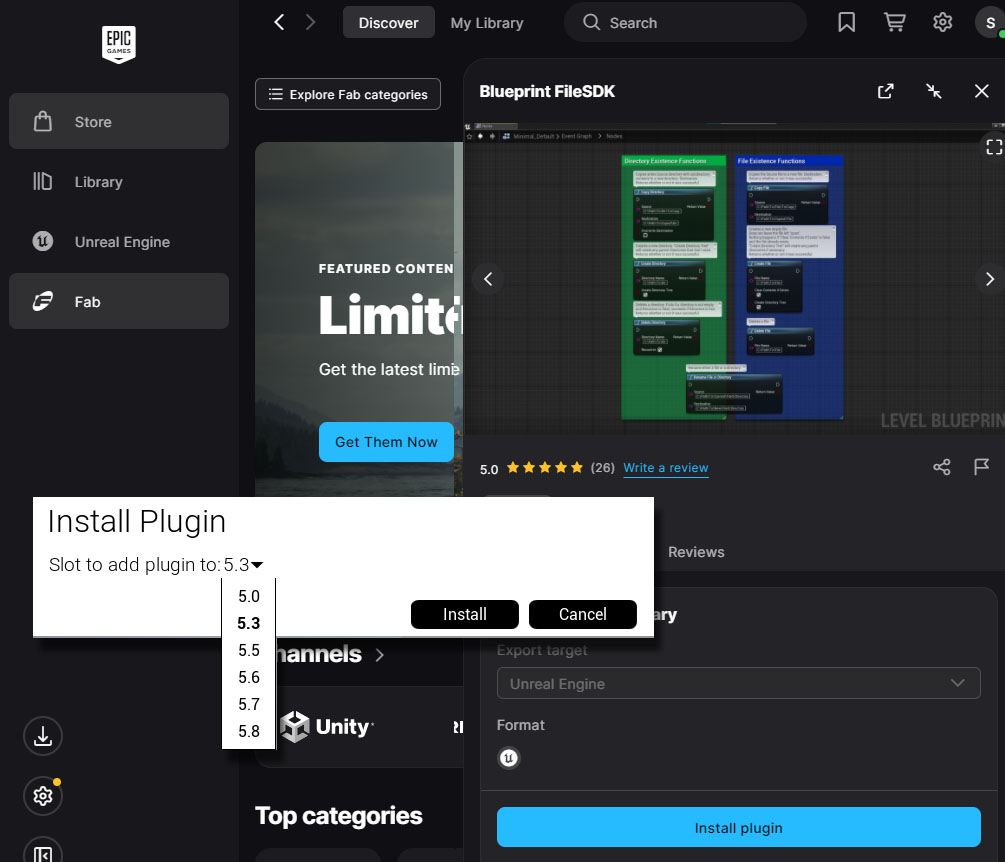Select version 5.0 from list

click(249, 596)
